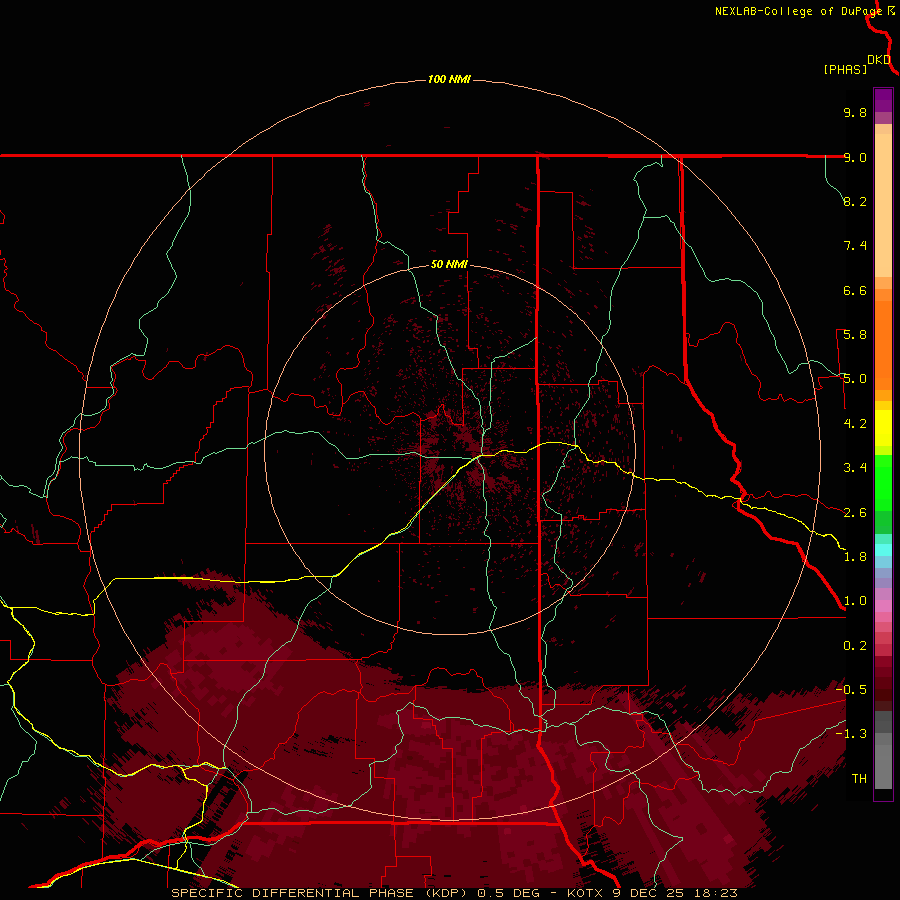
Task: Click the 50 NMI range ring label
Action: click(449, 264)
